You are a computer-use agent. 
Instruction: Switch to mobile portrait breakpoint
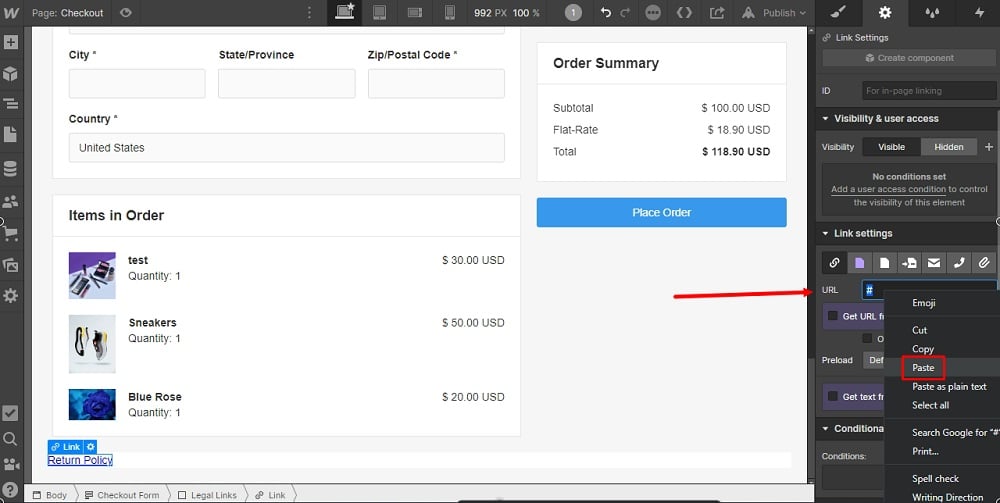pyautogui.click(x=450, y=12)
